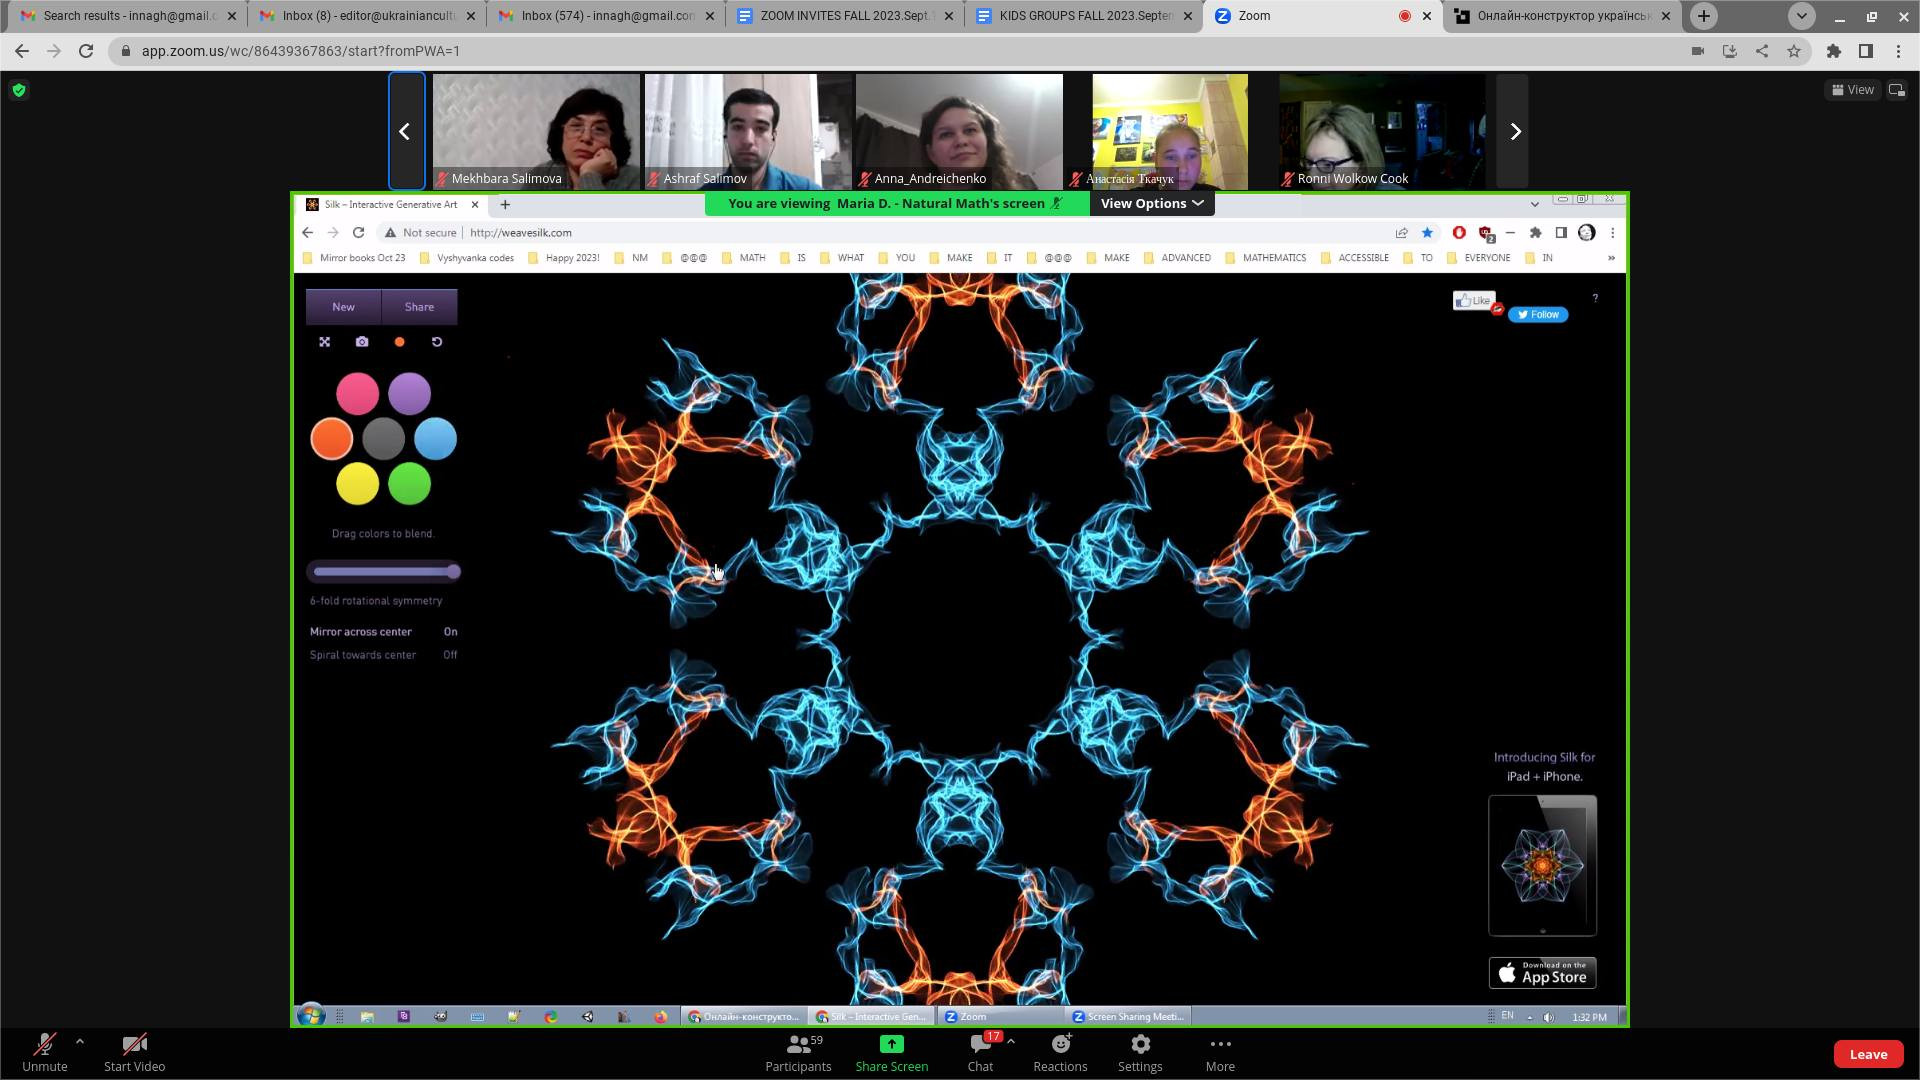Click the green Share Screen icon
The image size is (1920, 1080).
pos(891,1045)
